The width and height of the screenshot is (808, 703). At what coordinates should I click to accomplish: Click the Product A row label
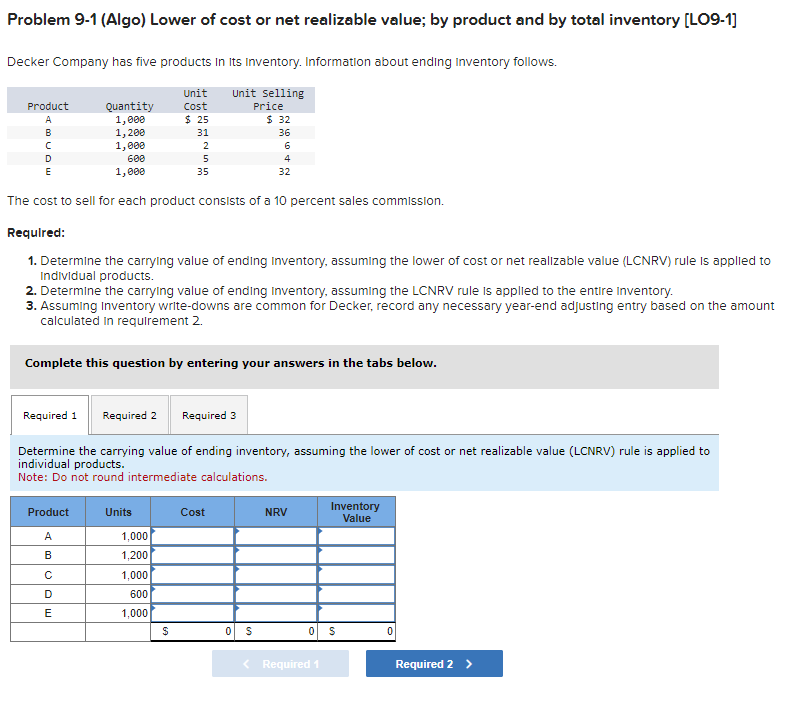48,537
